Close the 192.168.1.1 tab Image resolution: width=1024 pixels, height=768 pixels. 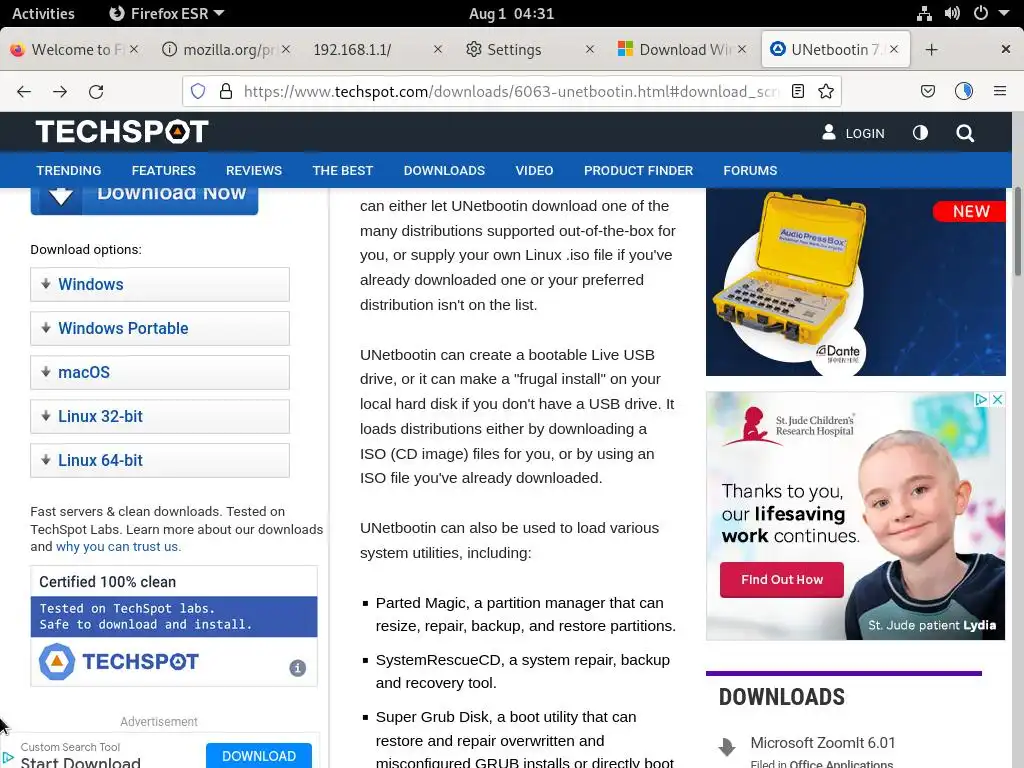[438, 49]
